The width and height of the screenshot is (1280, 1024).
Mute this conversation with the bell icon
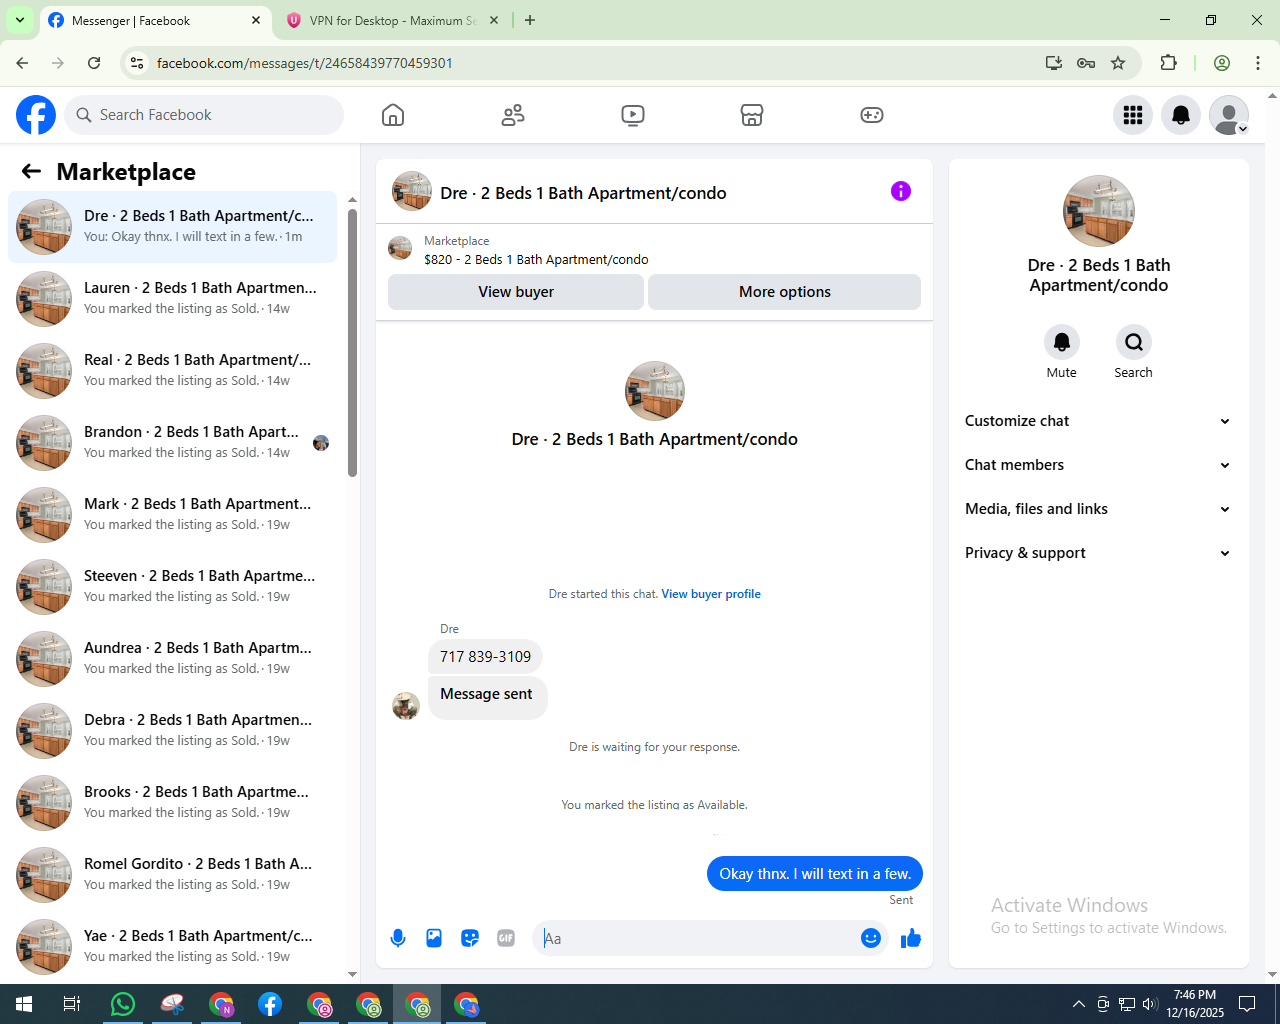point(1062,342)
